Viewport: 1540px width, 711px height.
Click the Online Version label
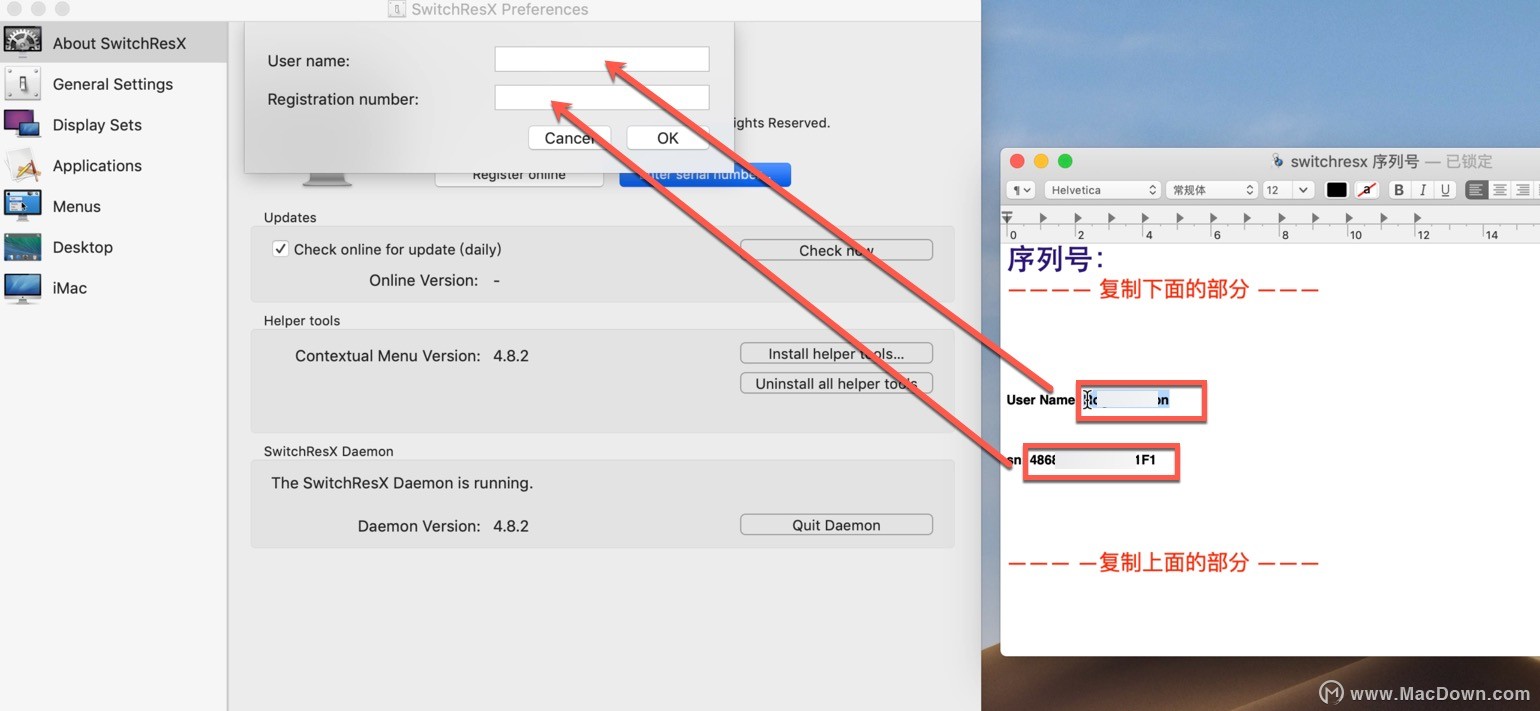pos(424,280)
